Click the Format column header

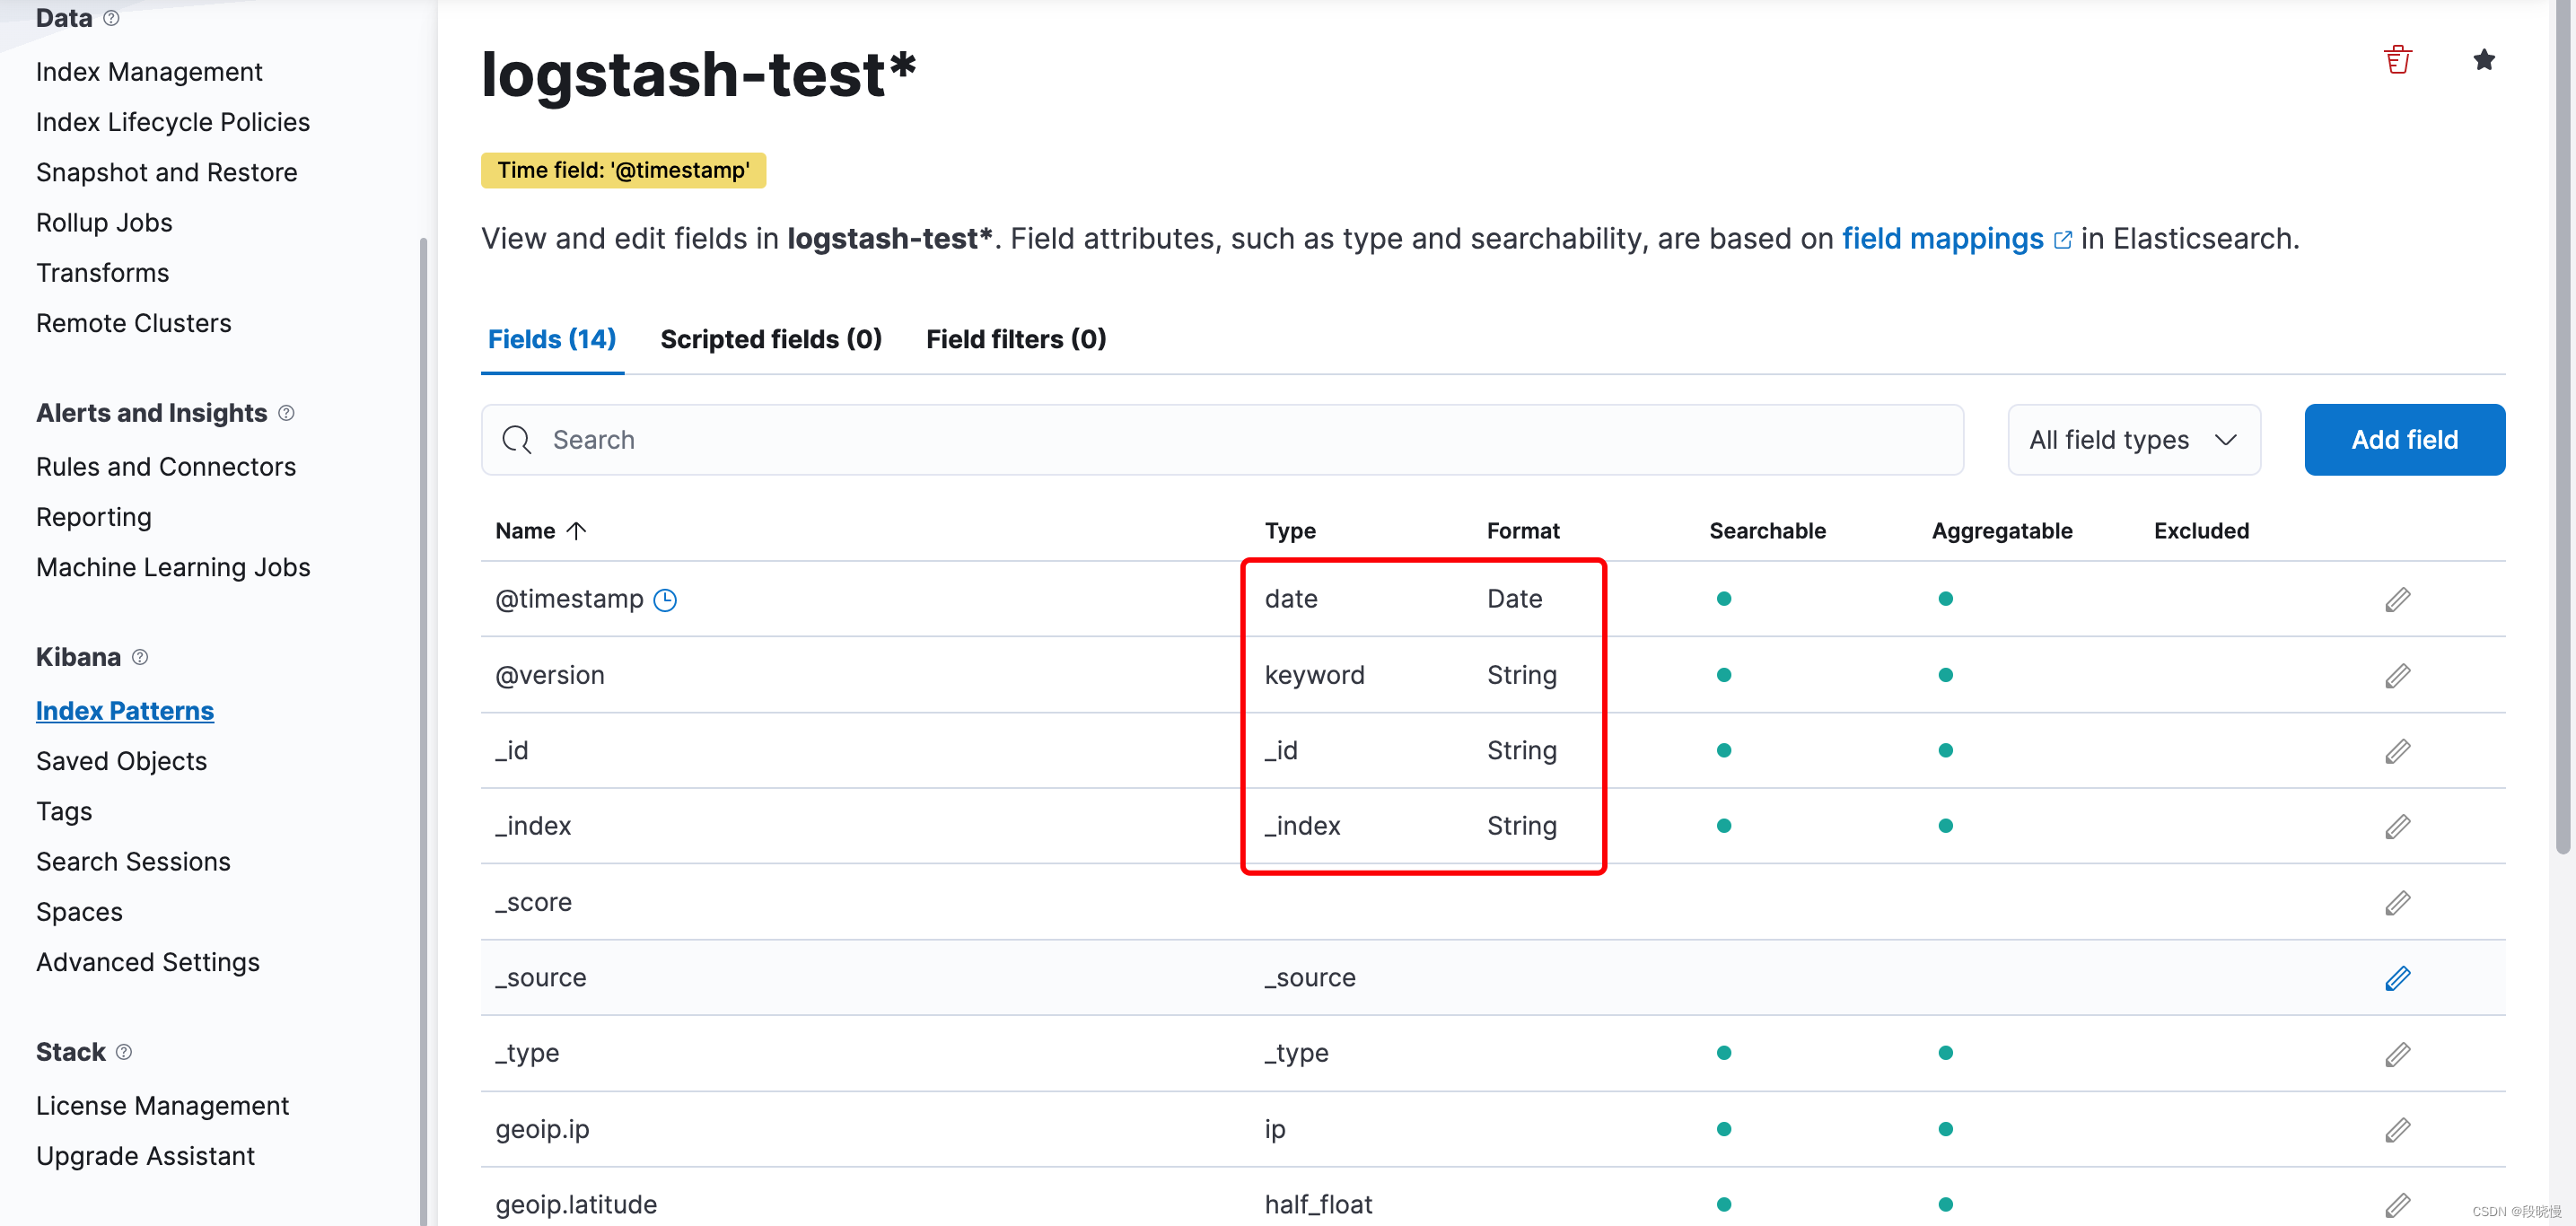coord(1523,531)
